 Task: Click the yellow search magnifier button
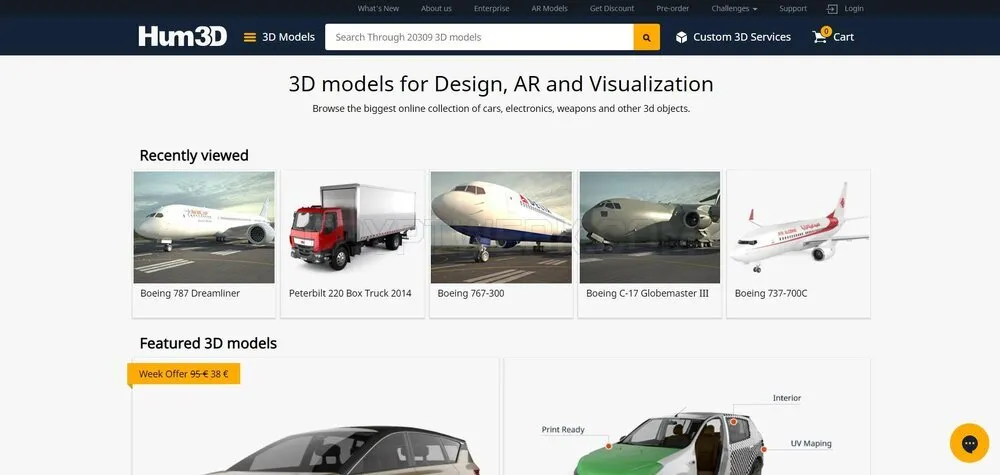(x=647, y=37)
